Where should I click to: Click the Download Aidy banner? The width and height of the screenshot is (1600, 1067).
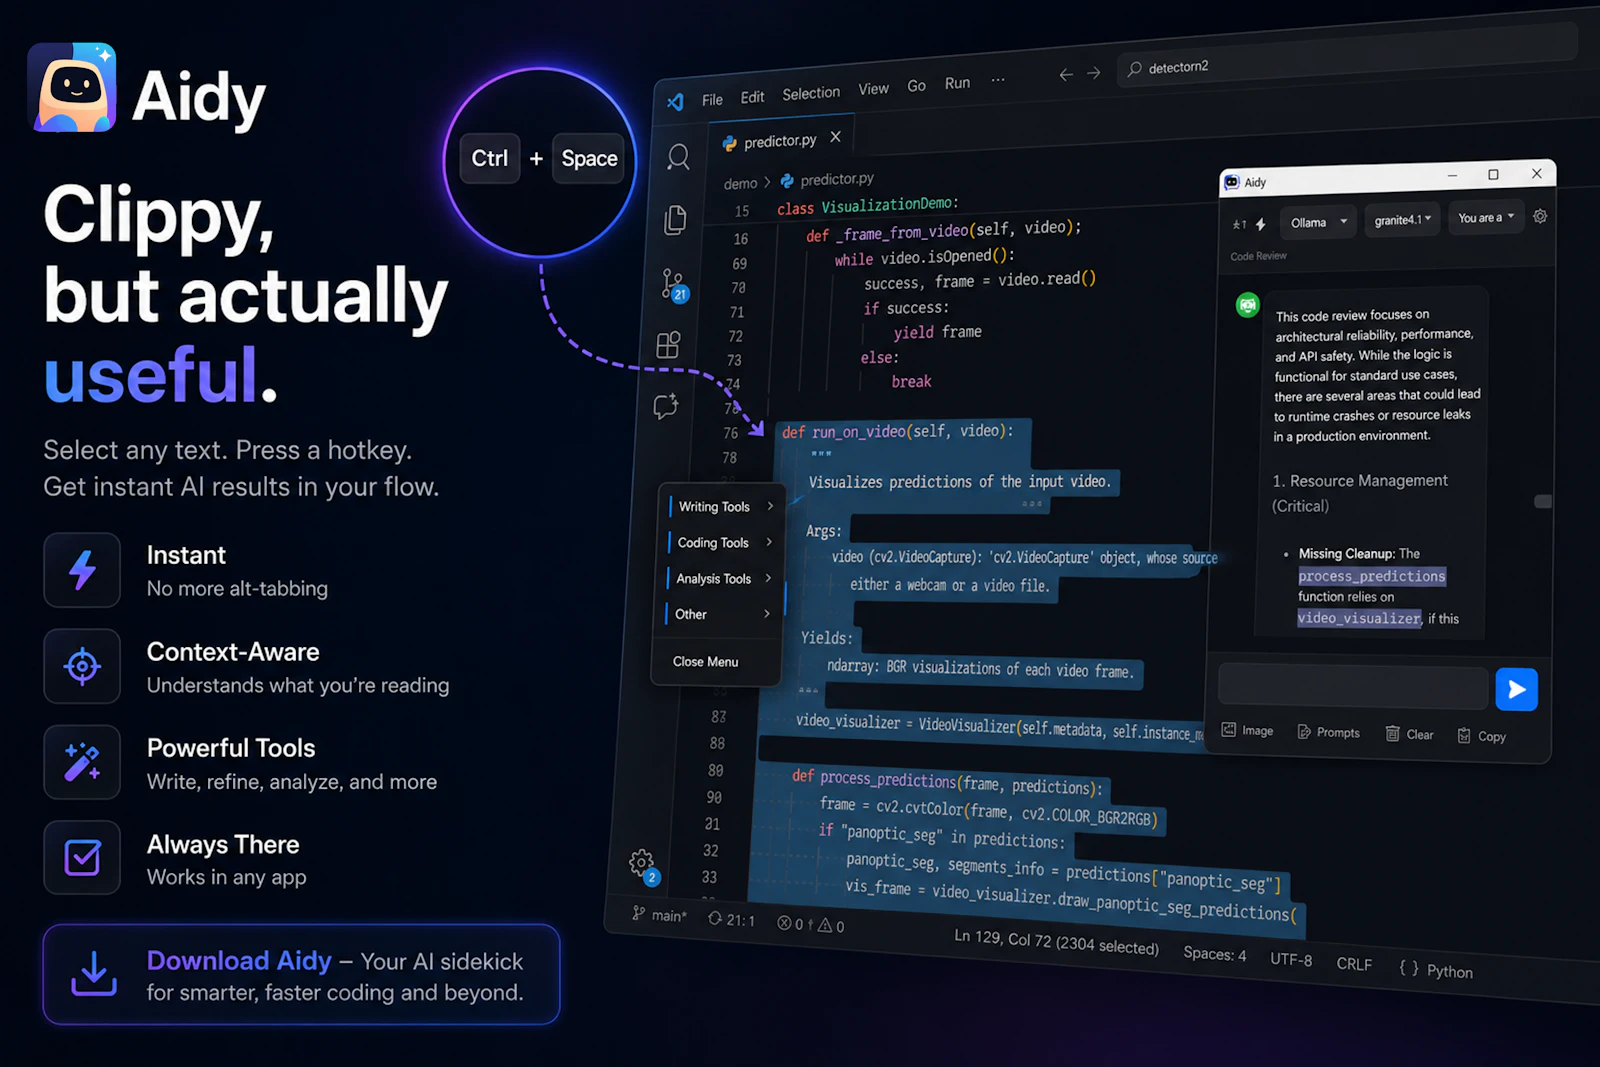coord(301,975)
